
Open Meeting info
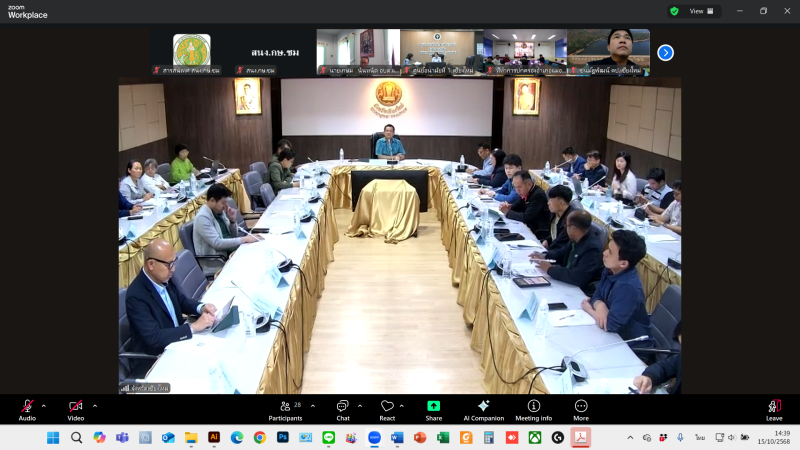coord(534,410)
